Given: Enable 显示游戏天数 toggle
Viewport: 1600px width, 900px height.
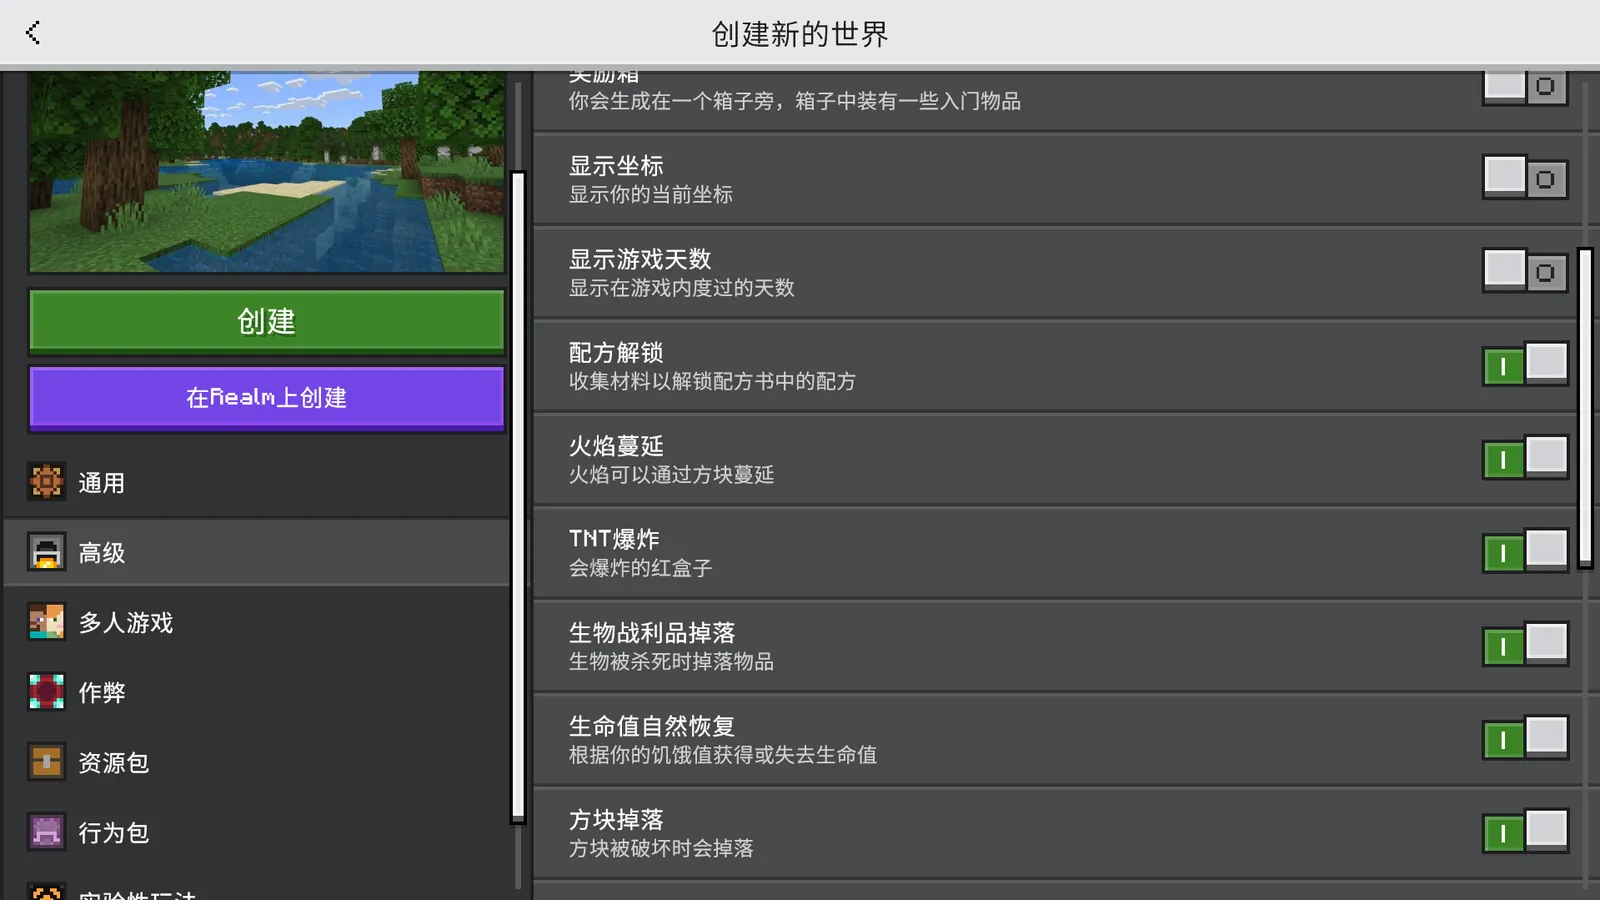Looking at the screenshot, I should pyautogui.click(x=1525, y=271).
